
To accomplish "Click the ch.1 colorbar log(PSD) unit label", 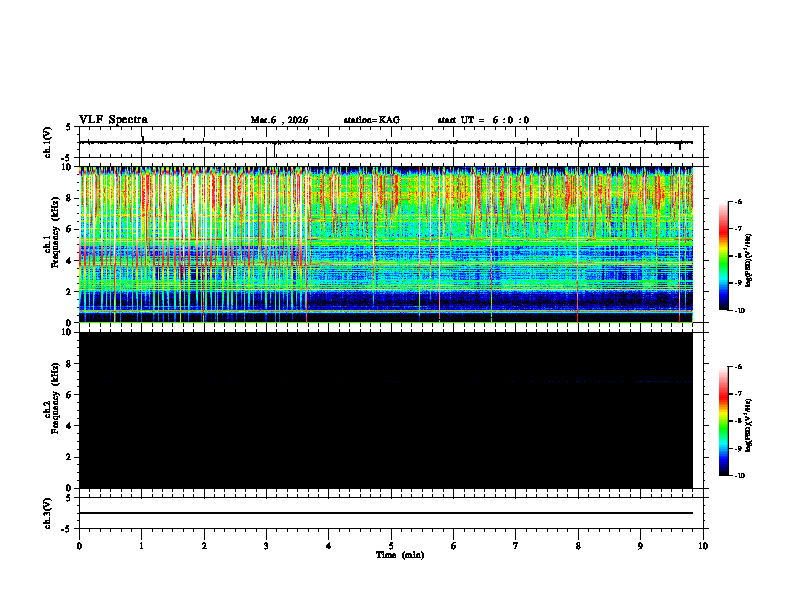I will pos(748,260).
